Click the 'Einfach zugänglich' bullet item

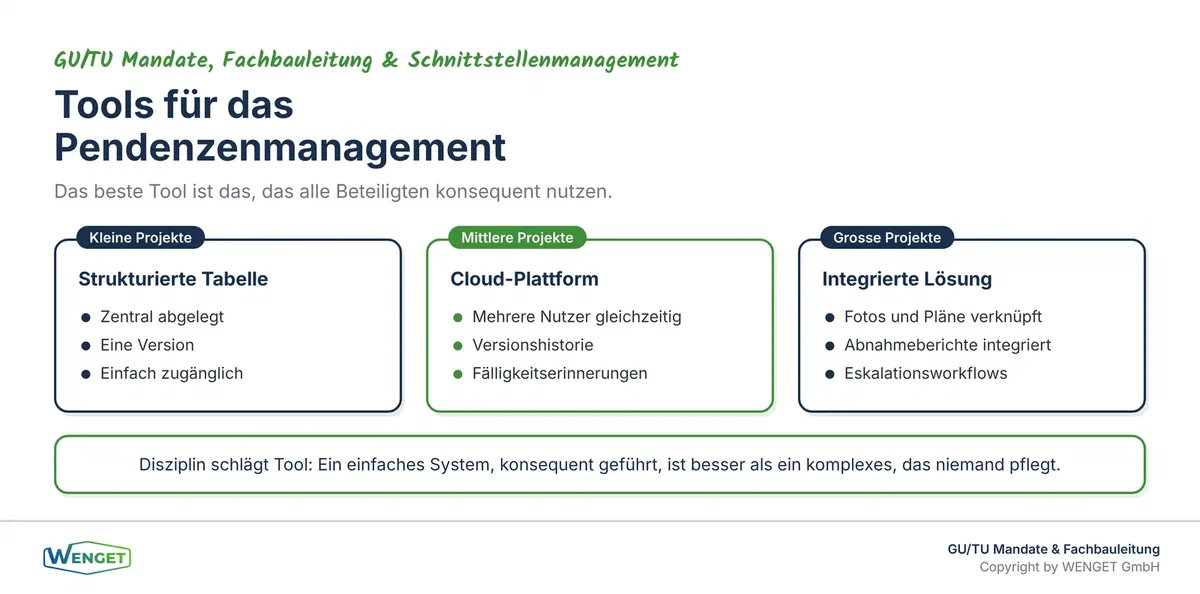[162, 373]
